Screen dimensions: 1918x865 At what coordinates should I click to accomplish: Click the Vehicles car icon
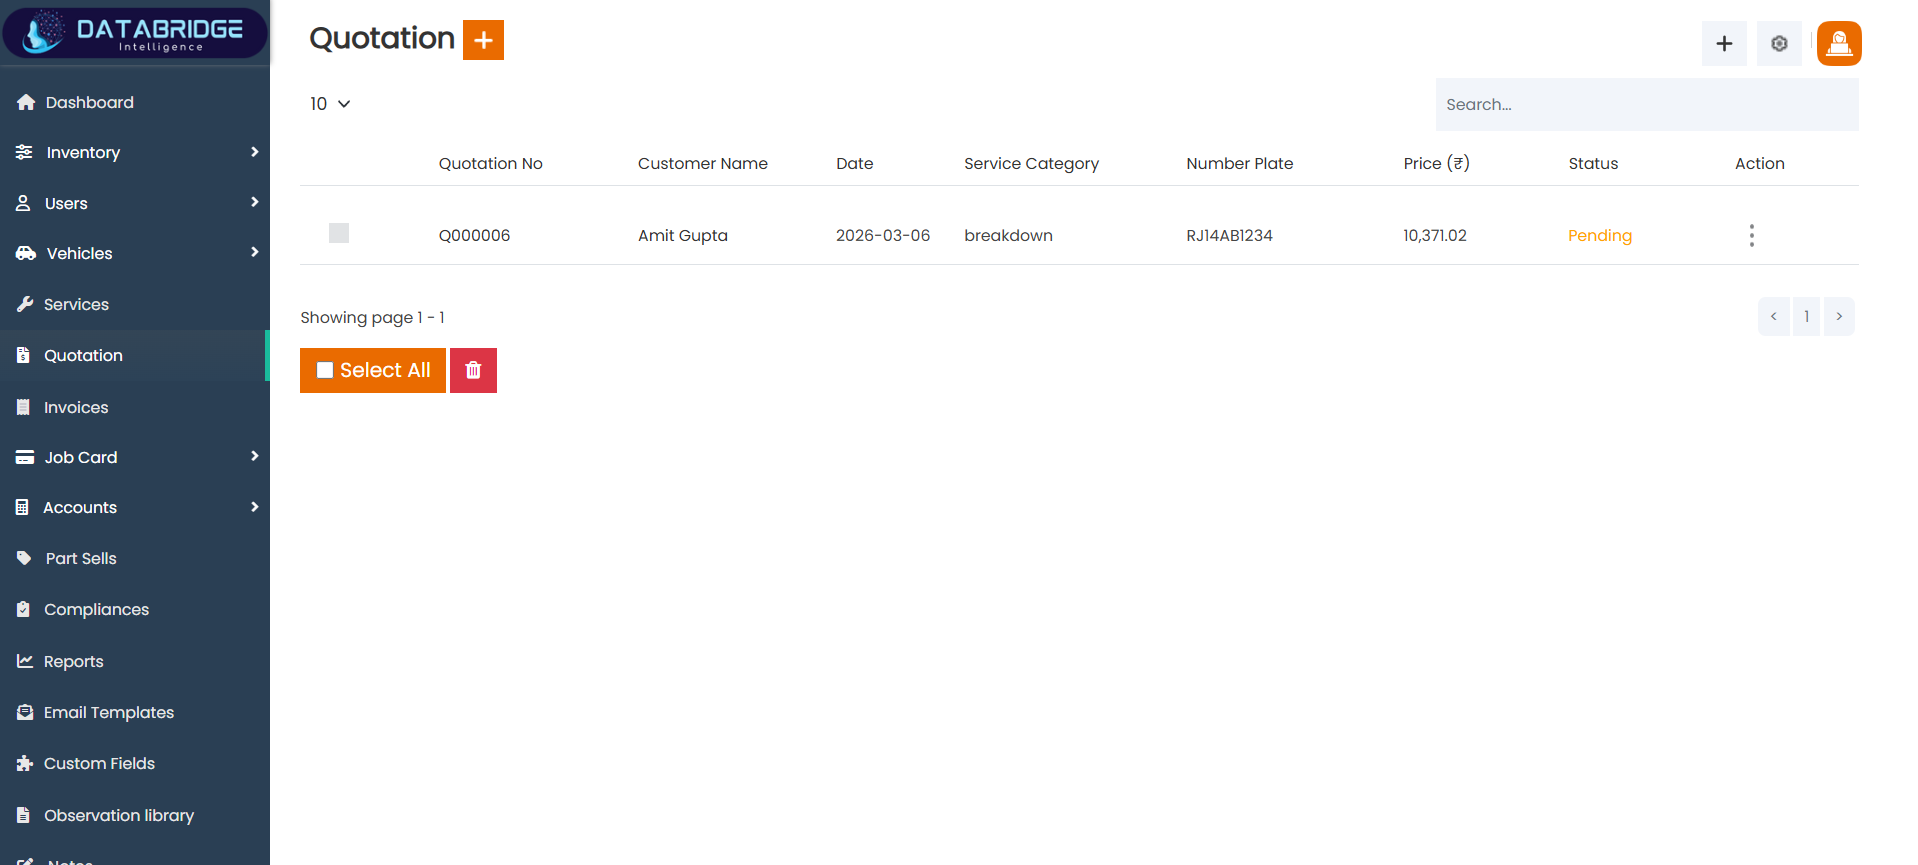[26, 253]
